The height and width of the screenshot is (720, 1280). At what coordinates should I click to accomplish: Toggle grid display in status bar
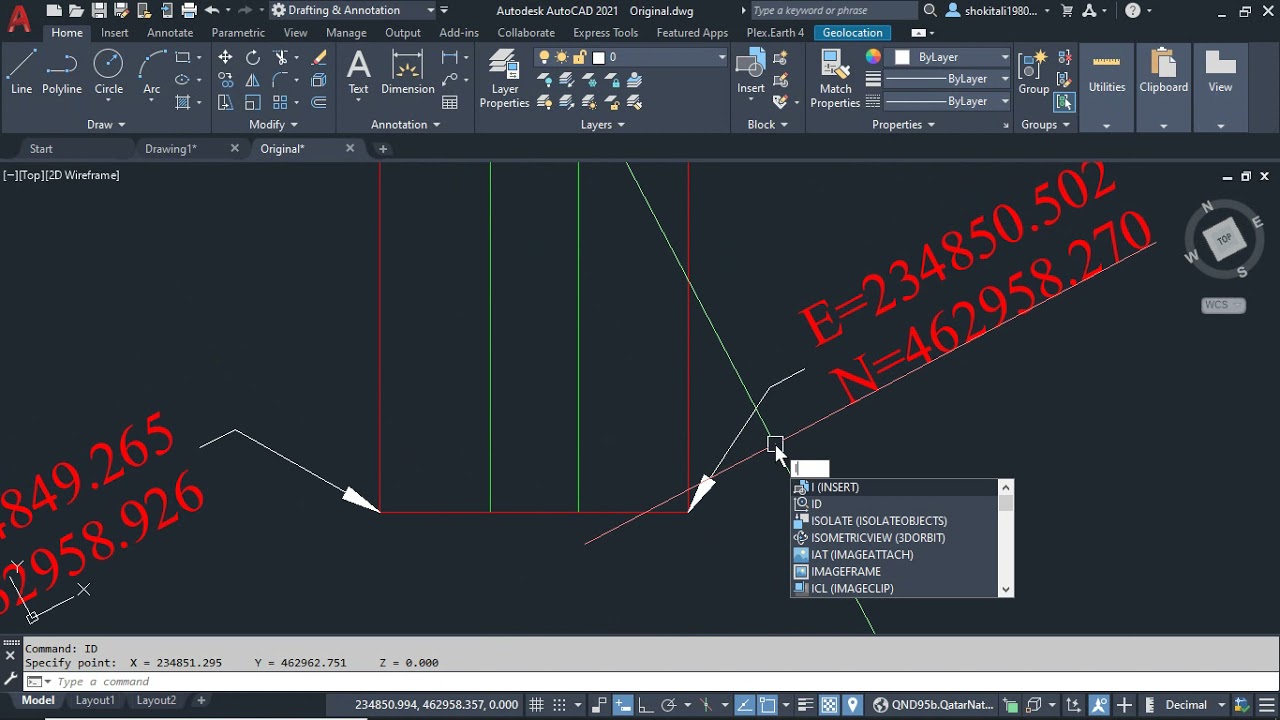536,705
